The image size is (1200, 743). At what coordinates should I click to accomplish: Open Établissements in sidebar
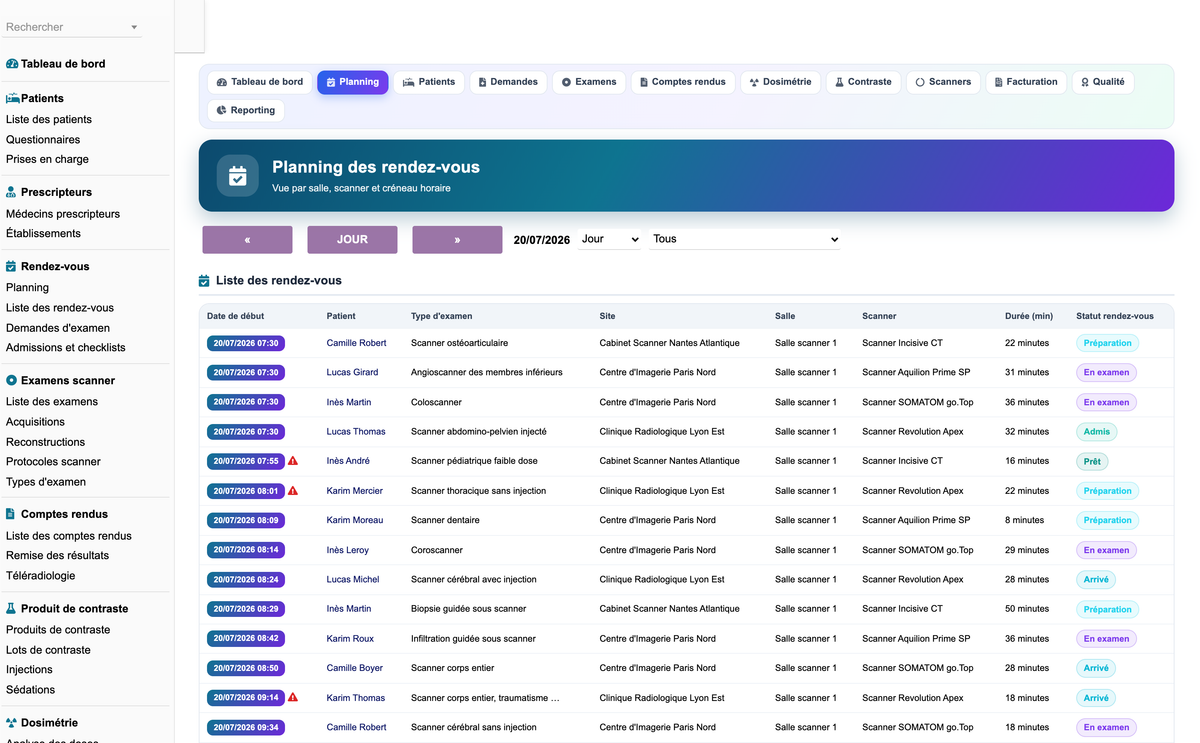43,233
